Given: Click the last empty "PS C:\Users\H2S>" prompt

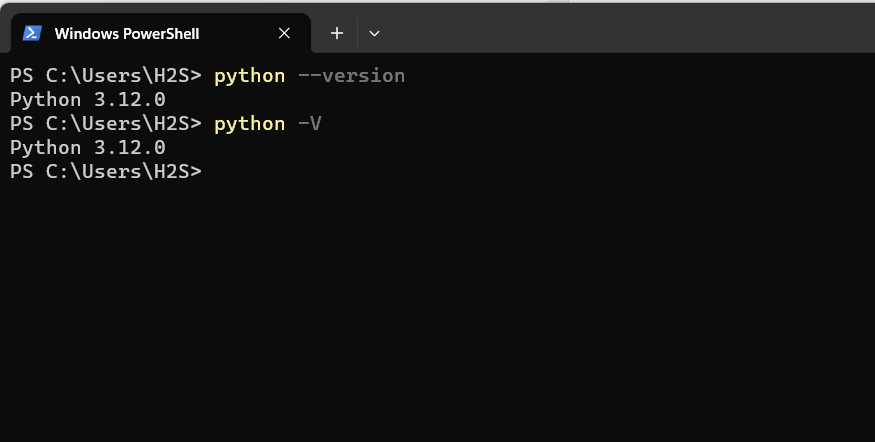Looking at the screenshot, I should [105, 171].
